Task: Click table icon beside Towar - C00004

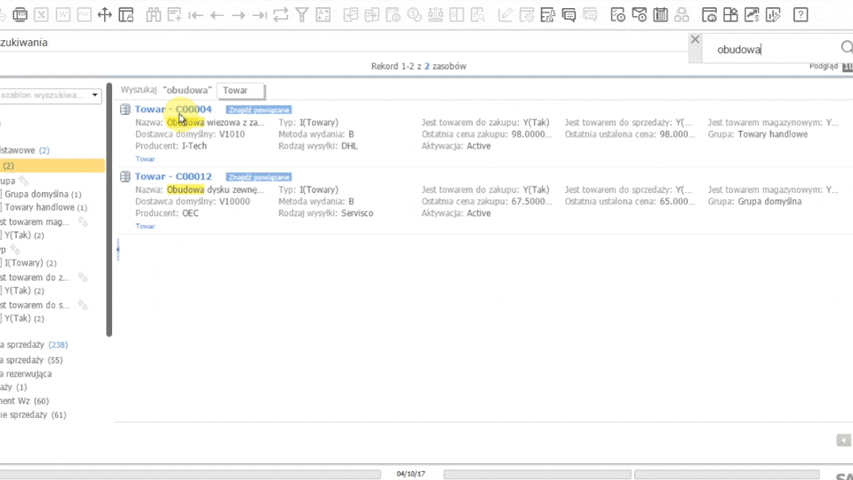Action: pyautogui.click(x=125, y=109)
